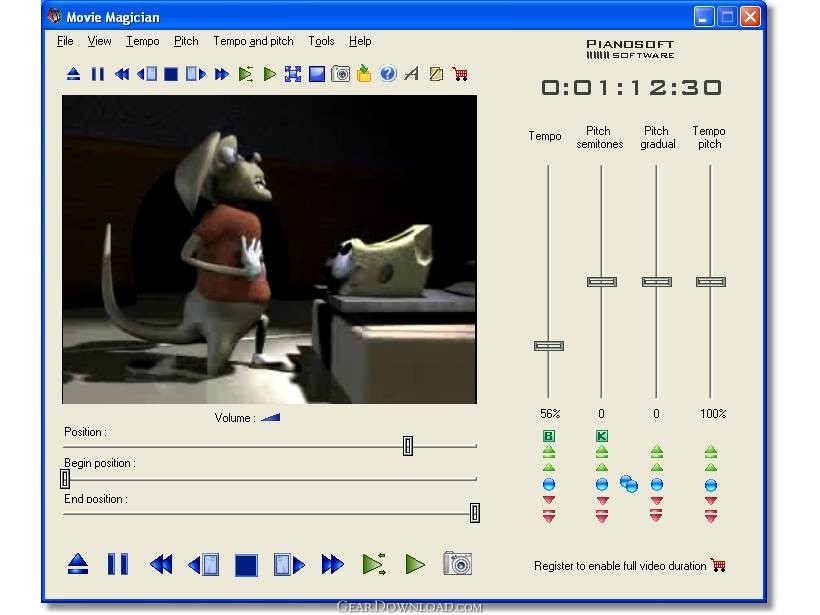The height and width of the screenshot is (615, 820).
Task: Toggle the green B button under Tempo
Action: tap(549, 436)
